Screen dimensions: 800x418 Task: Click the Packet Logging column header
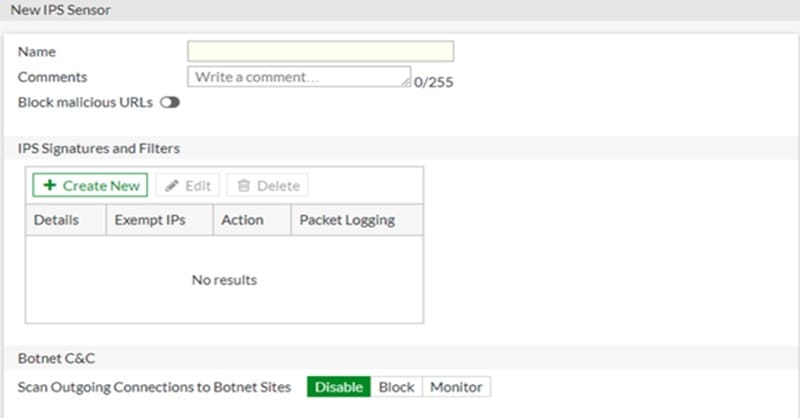tap(357, 220)
